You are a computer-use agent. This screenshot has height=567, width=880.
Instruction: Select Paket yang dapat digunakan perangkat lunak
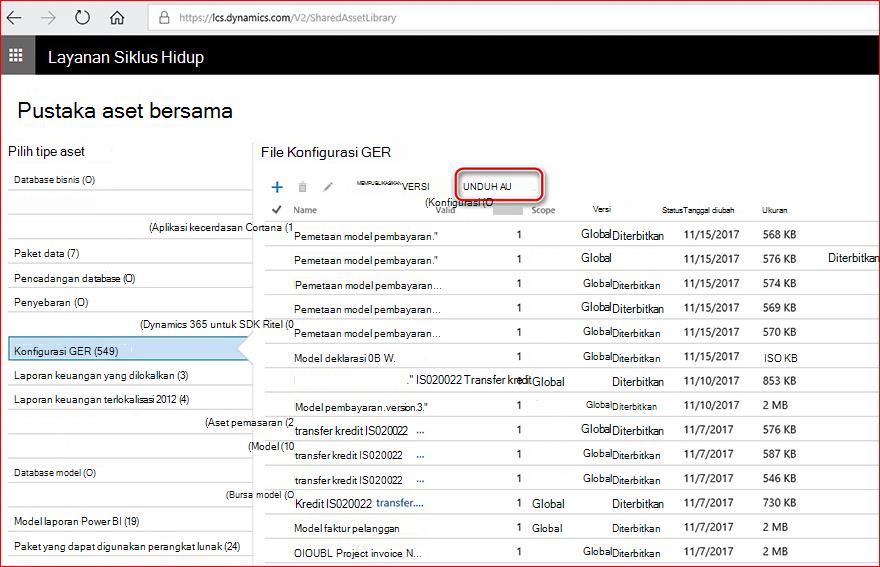[130, 546]
